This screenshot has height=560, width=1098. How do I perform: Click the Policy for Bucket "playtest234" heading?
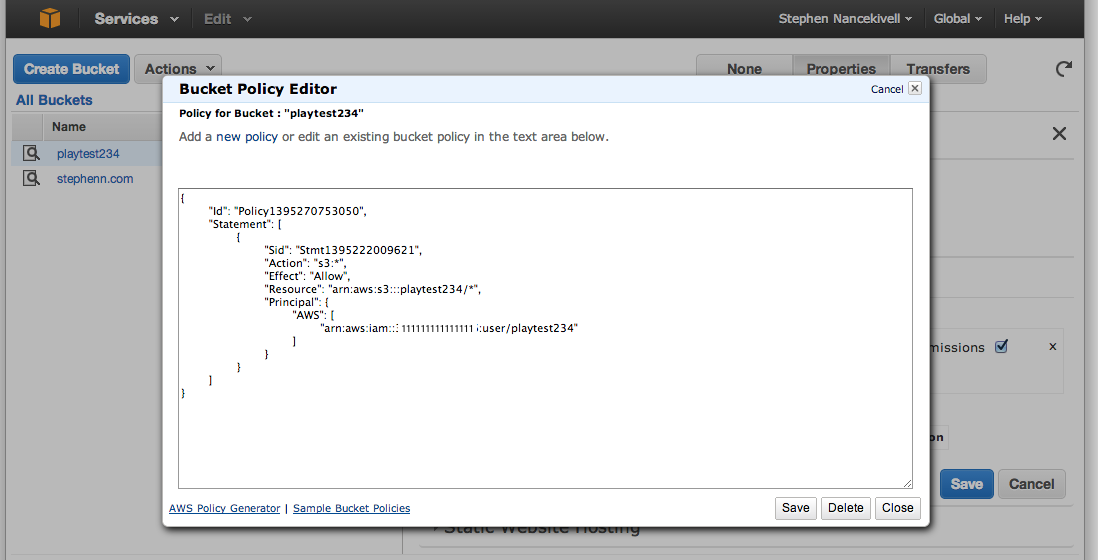pyautogui.click(x=271, y=113)
